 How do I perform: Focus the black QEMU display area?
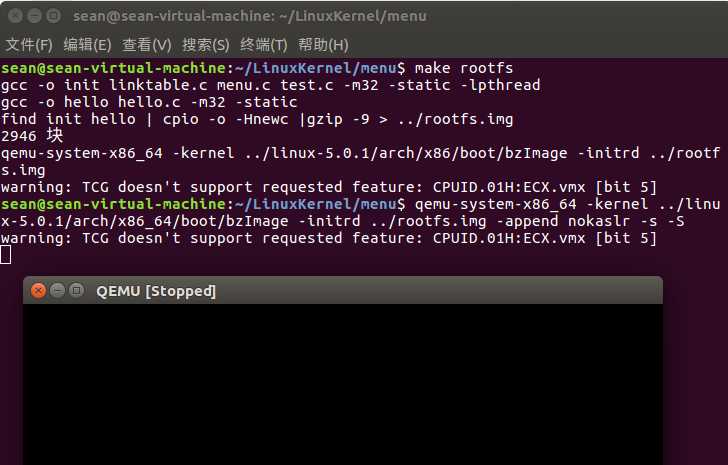[343, 385]
